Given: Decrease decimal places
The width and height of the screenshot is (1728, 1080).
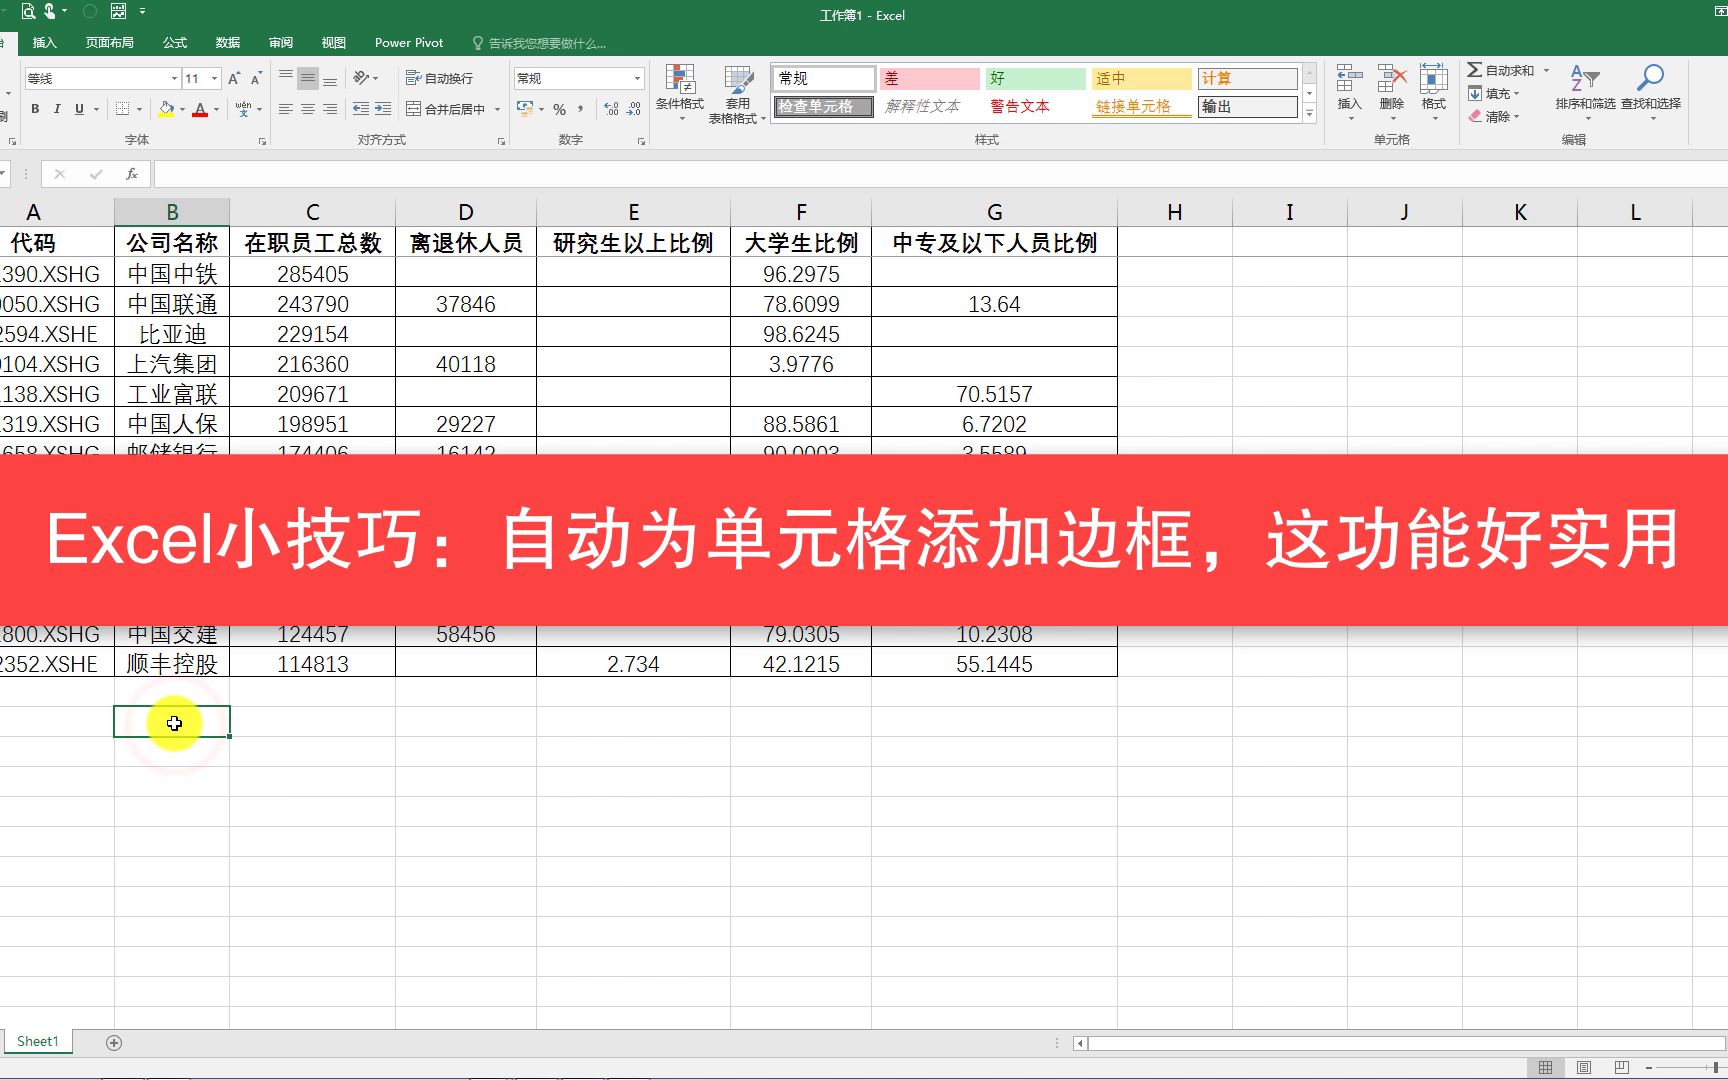Looking at the screenshot, I should (x=634, y=109).
